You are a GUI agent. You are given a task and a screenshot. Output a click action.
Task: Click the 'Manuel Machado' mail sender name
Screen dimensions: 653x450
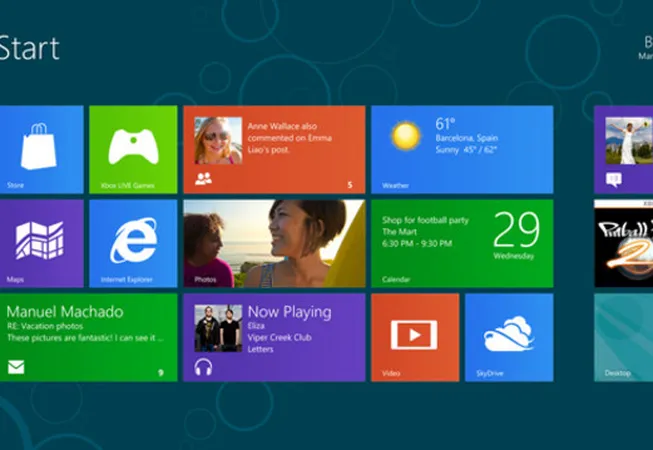[65, 312]
